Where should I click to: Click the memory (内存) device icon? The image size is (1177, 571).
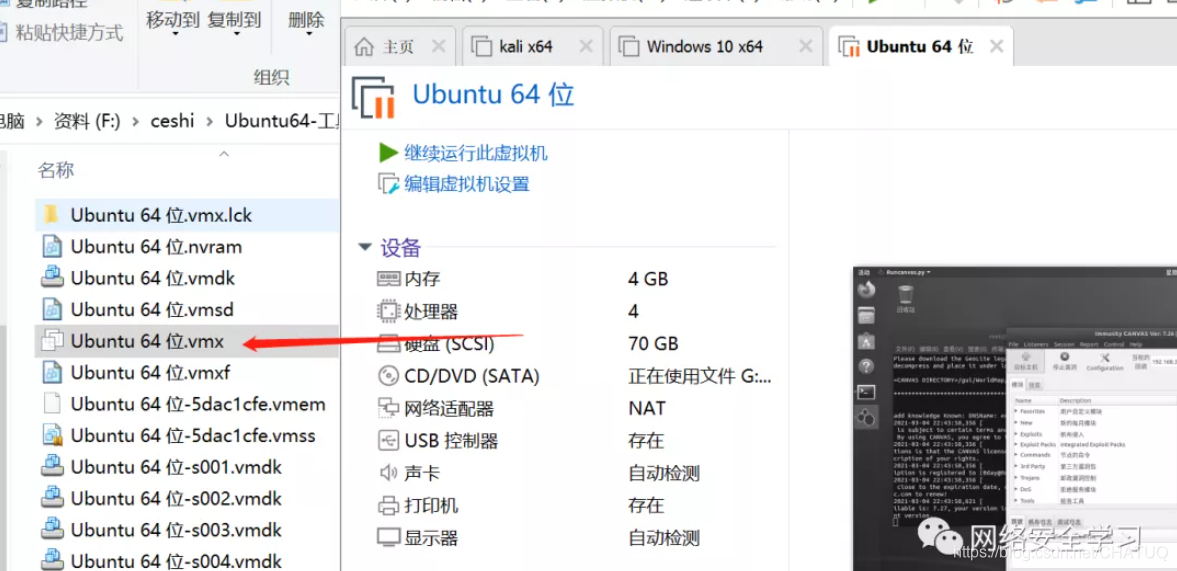coord(387,279)
